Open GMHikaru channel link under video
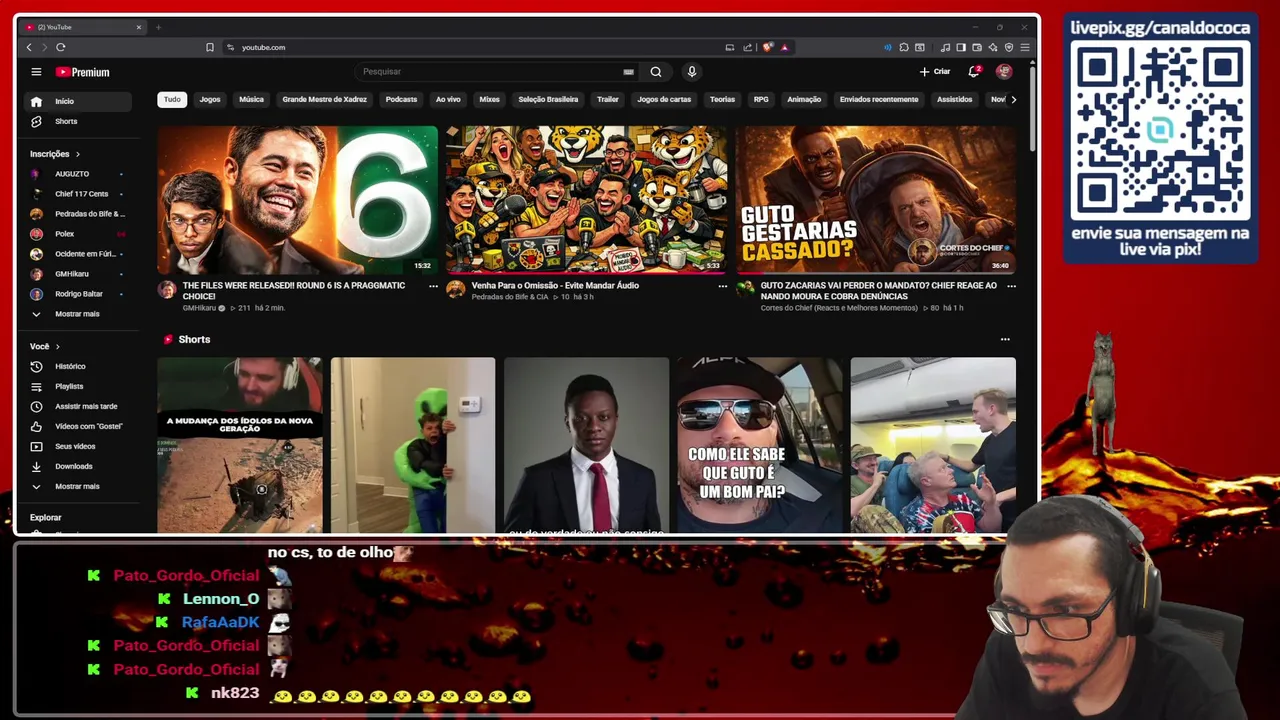Image resolution: width=1280 pixels, height=720 pixels. [199, 308]
